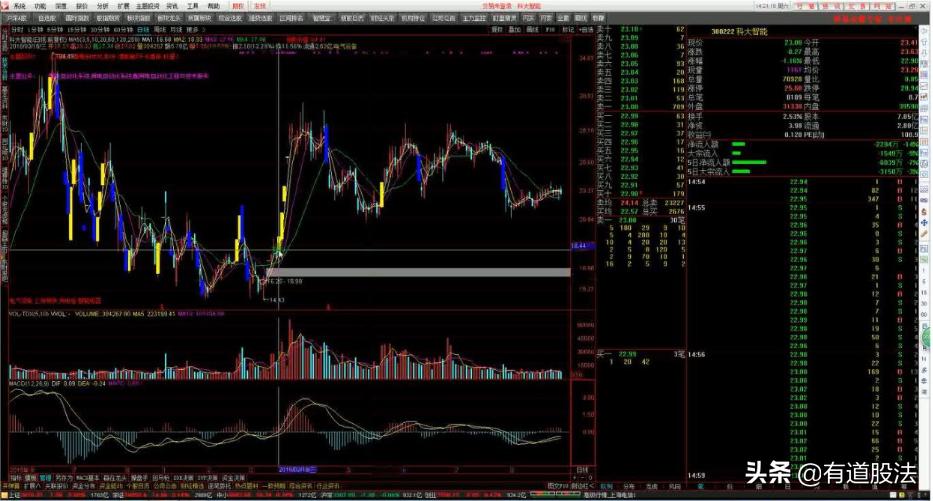Open the 自选股 toolbar button
The image size is (933, 501).
[x=46, y=18]
